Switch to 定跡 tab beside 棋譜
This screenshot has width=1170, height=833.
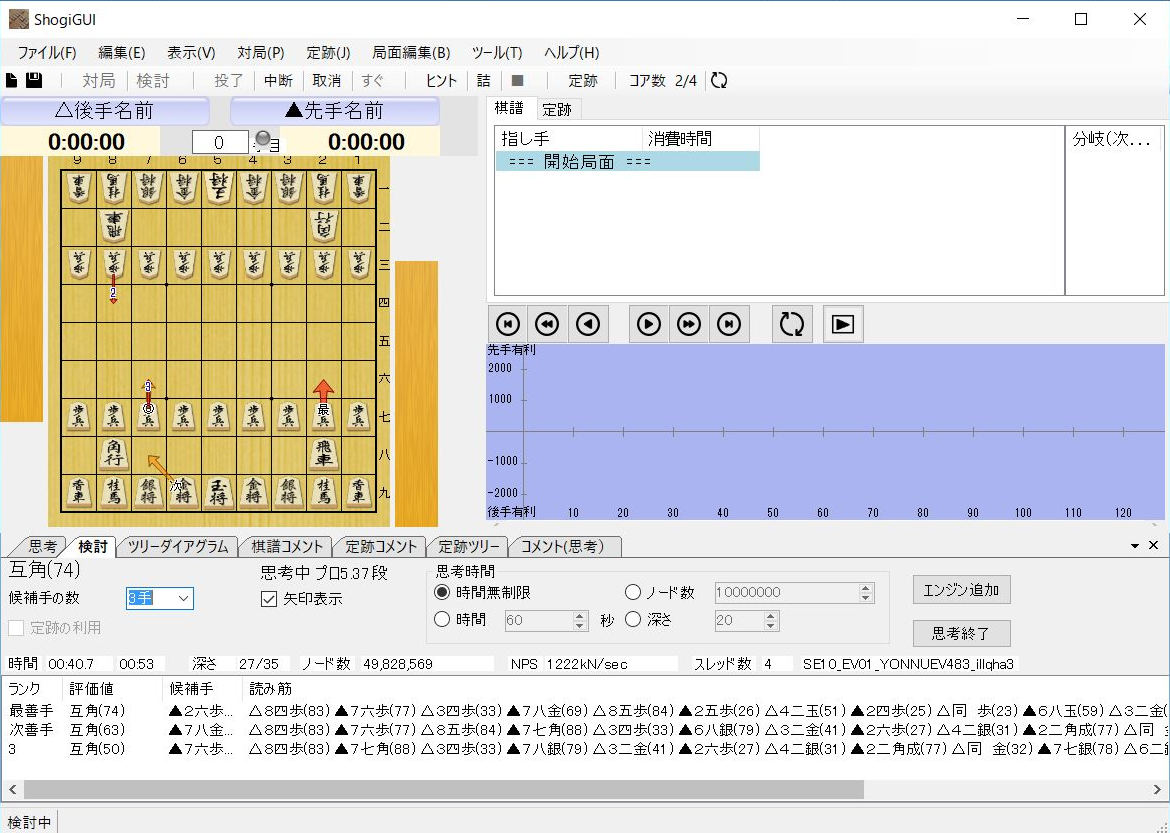(557, 110)
